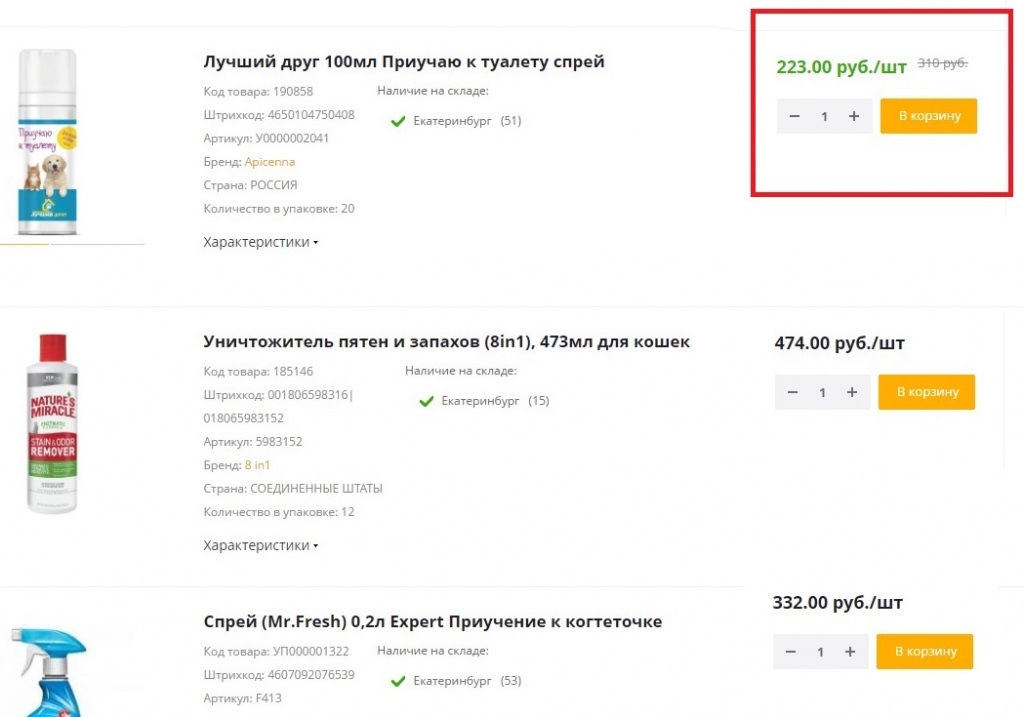Click quantity input field for Лучший друг

click(x=824, y=116)
